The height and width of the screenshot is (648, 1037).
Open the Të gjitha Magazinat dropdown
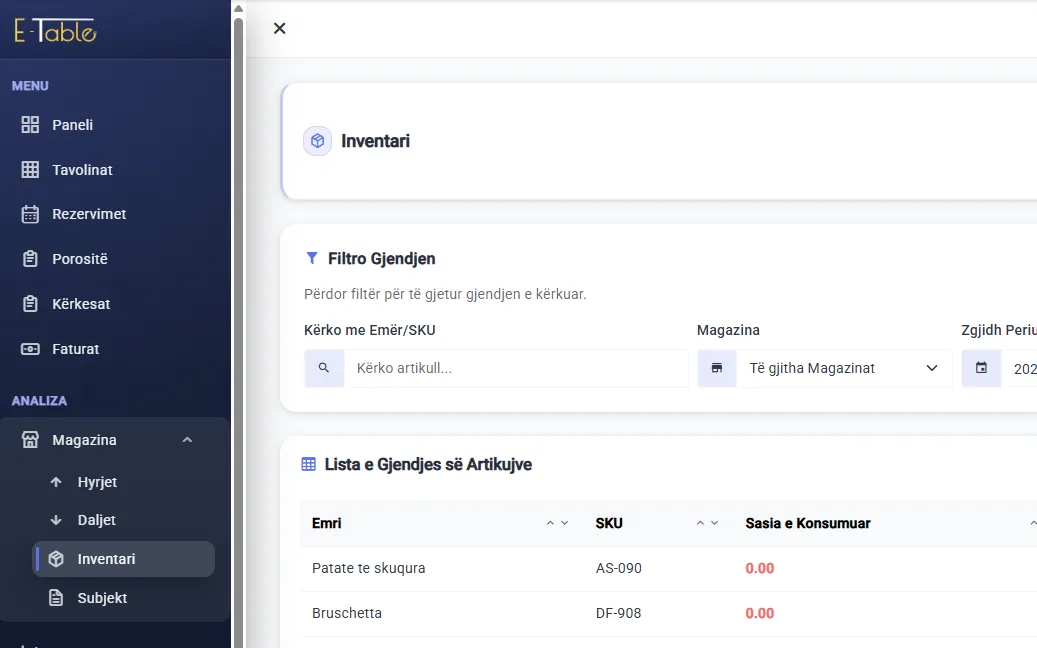[x=844, y=368]
